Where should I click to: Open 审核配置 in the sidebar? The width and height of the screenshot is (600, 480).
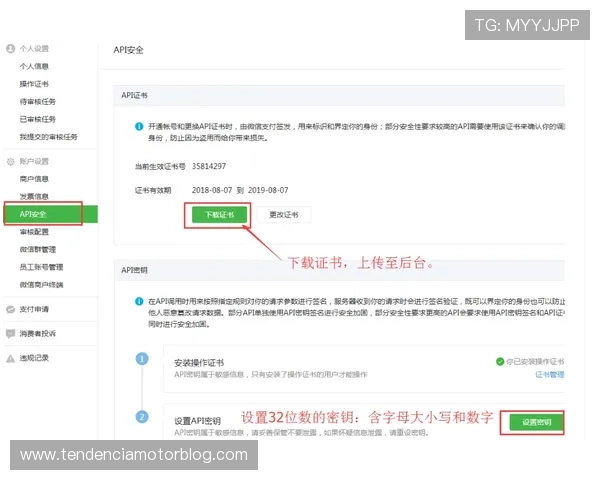point(34,232)
